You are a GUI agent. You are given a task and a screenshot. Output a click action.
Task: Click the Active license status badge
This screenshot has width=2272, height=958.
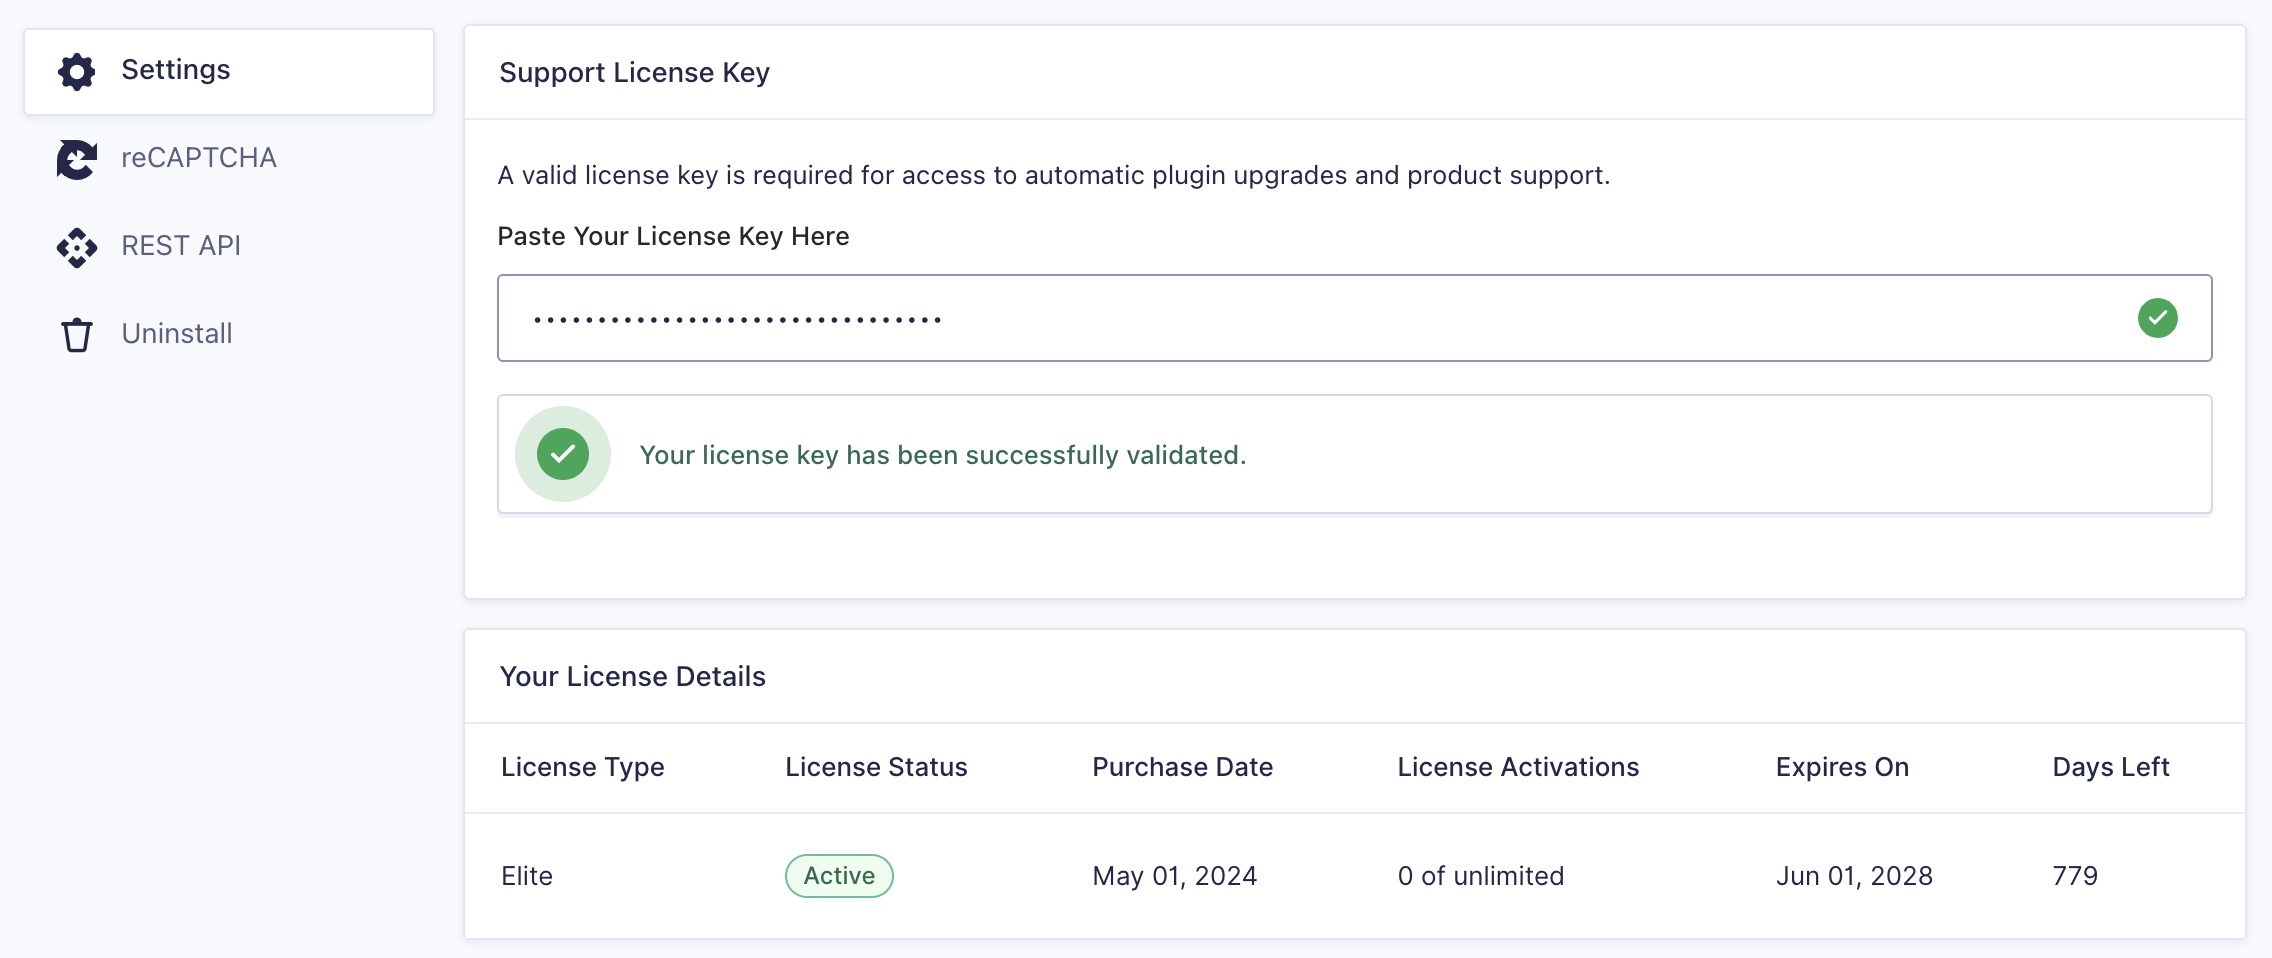pos(839,876)
